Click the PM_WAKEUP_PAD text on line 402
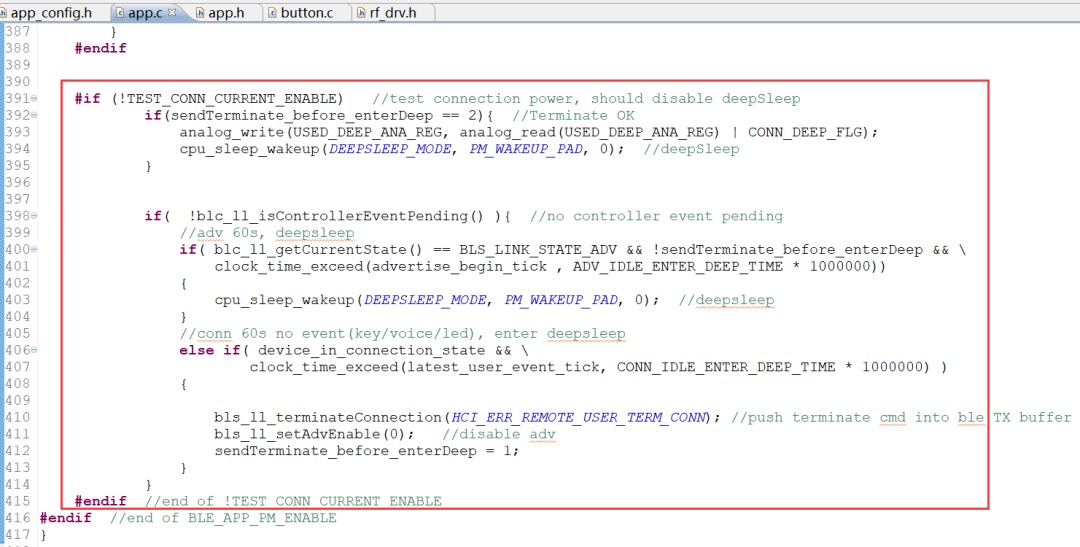Screen dimensions: 1080x547 (555, 300)
